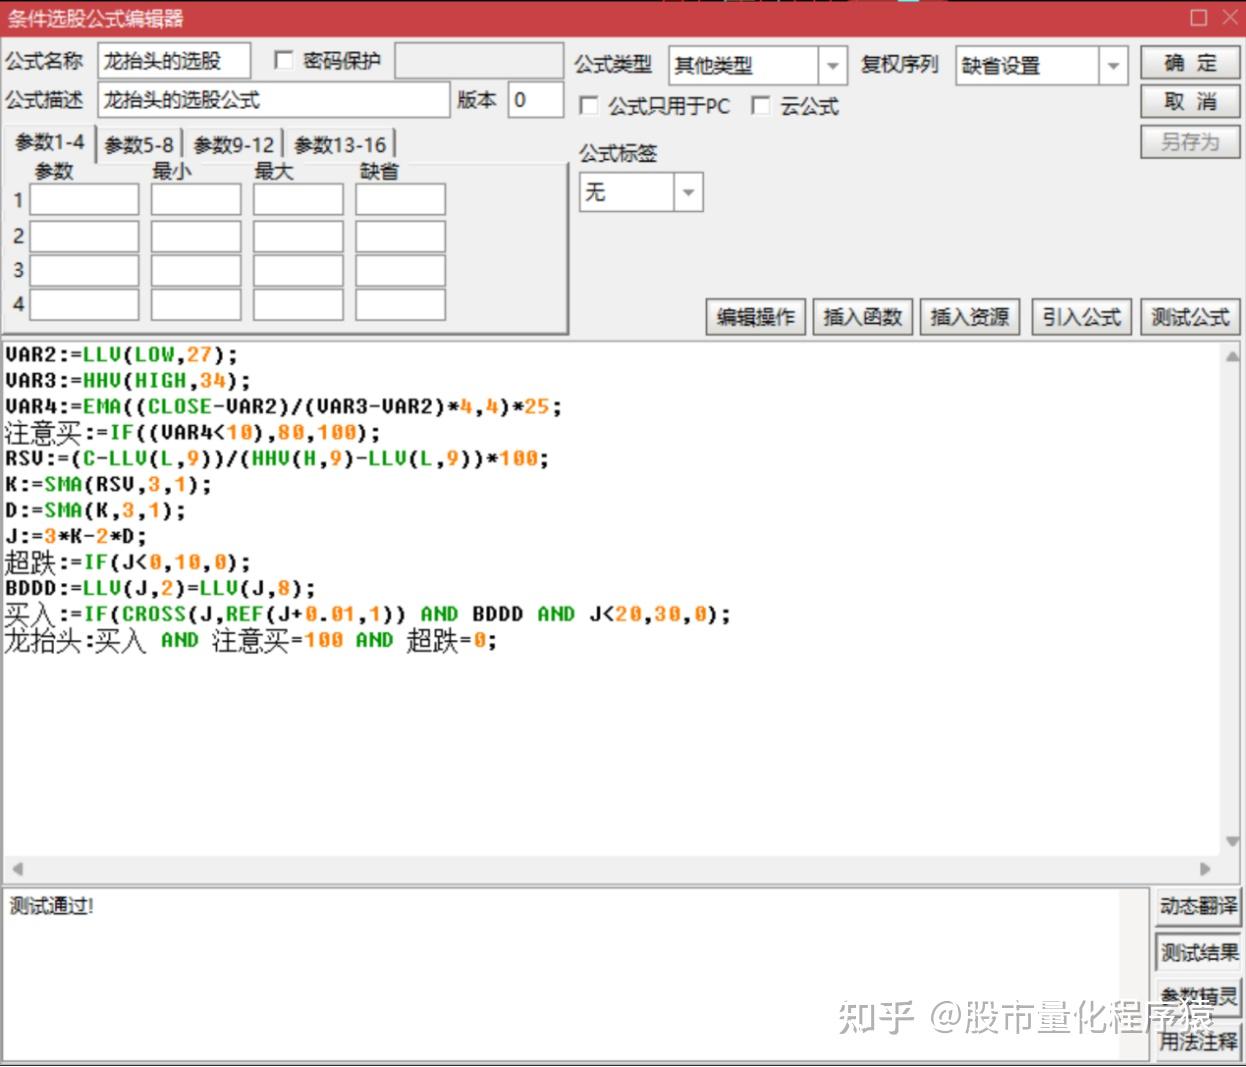Open the 公式类型 dropdown

tap(832, 66)
